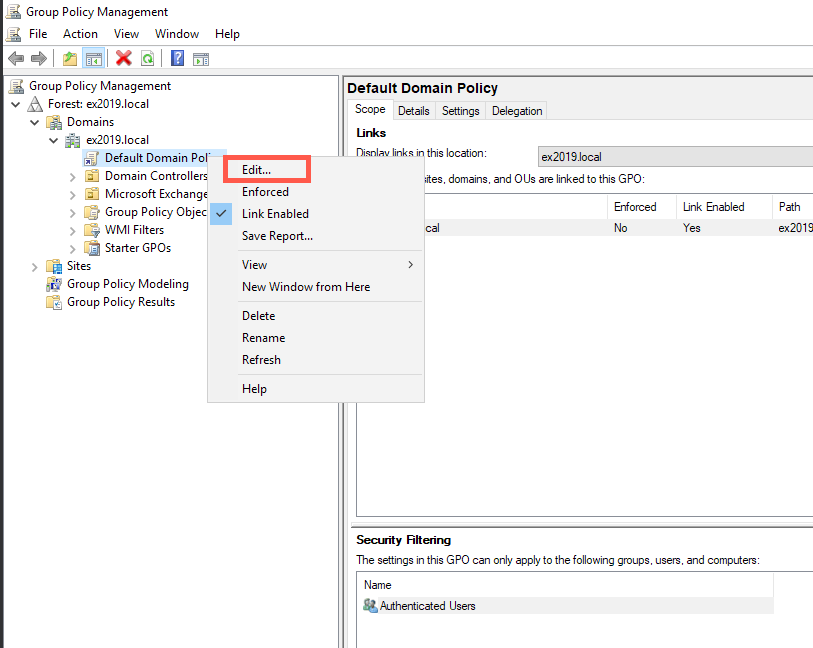Click the Show/Hide Action Pane icon

click(x=201, y=59)
